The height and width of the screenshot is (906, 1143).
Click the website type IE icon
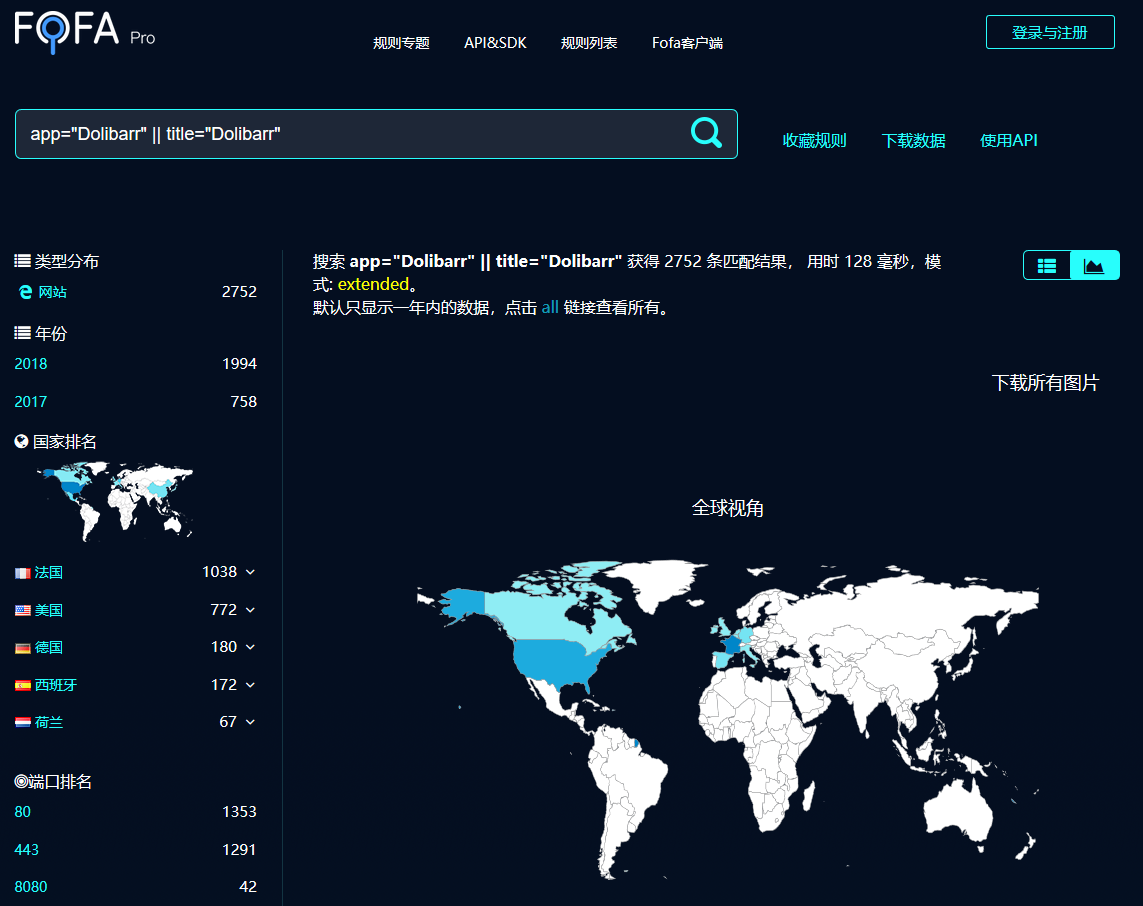point(26,292)
